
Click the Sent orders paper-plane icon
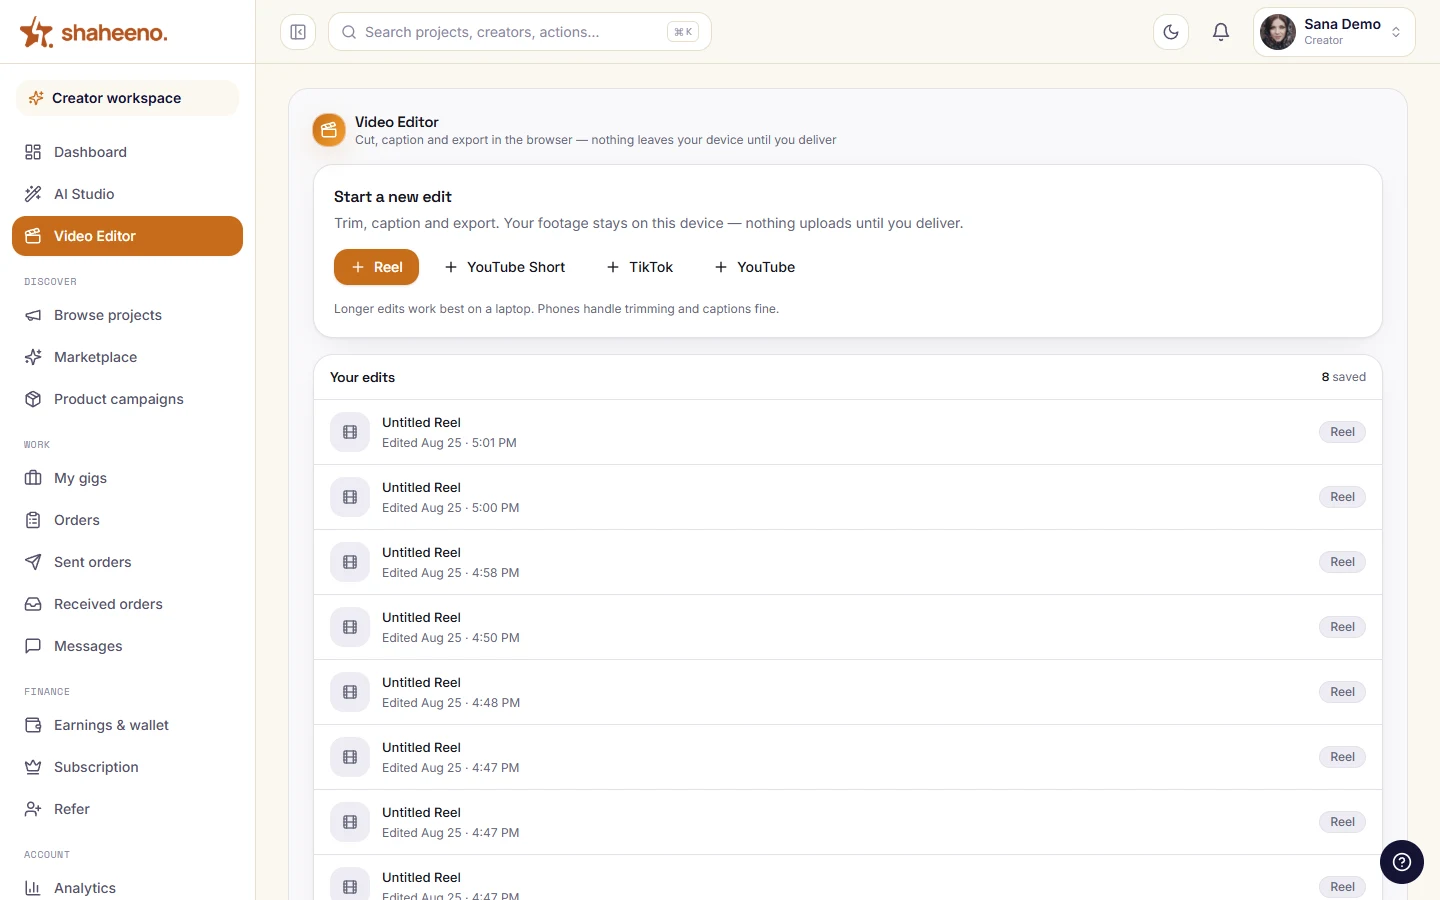pos(33,562)
